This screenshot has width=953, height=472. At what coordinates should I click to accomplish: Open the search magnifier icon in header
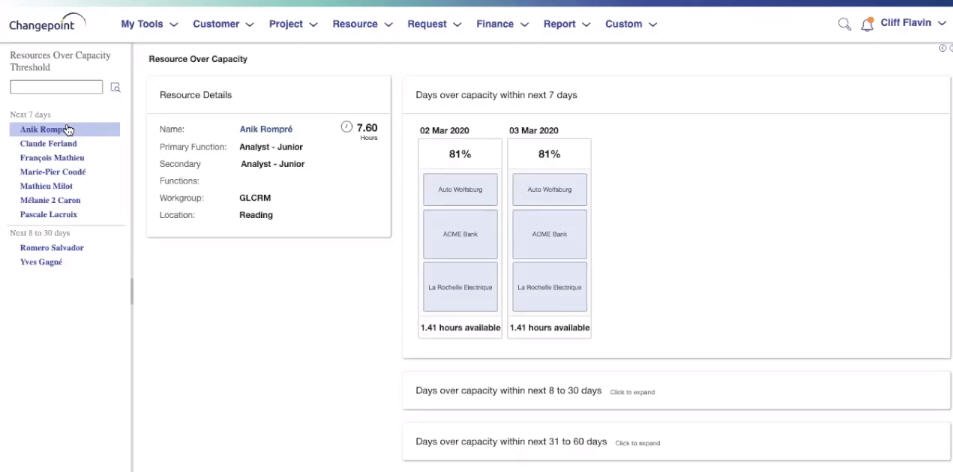pos(844,24)
